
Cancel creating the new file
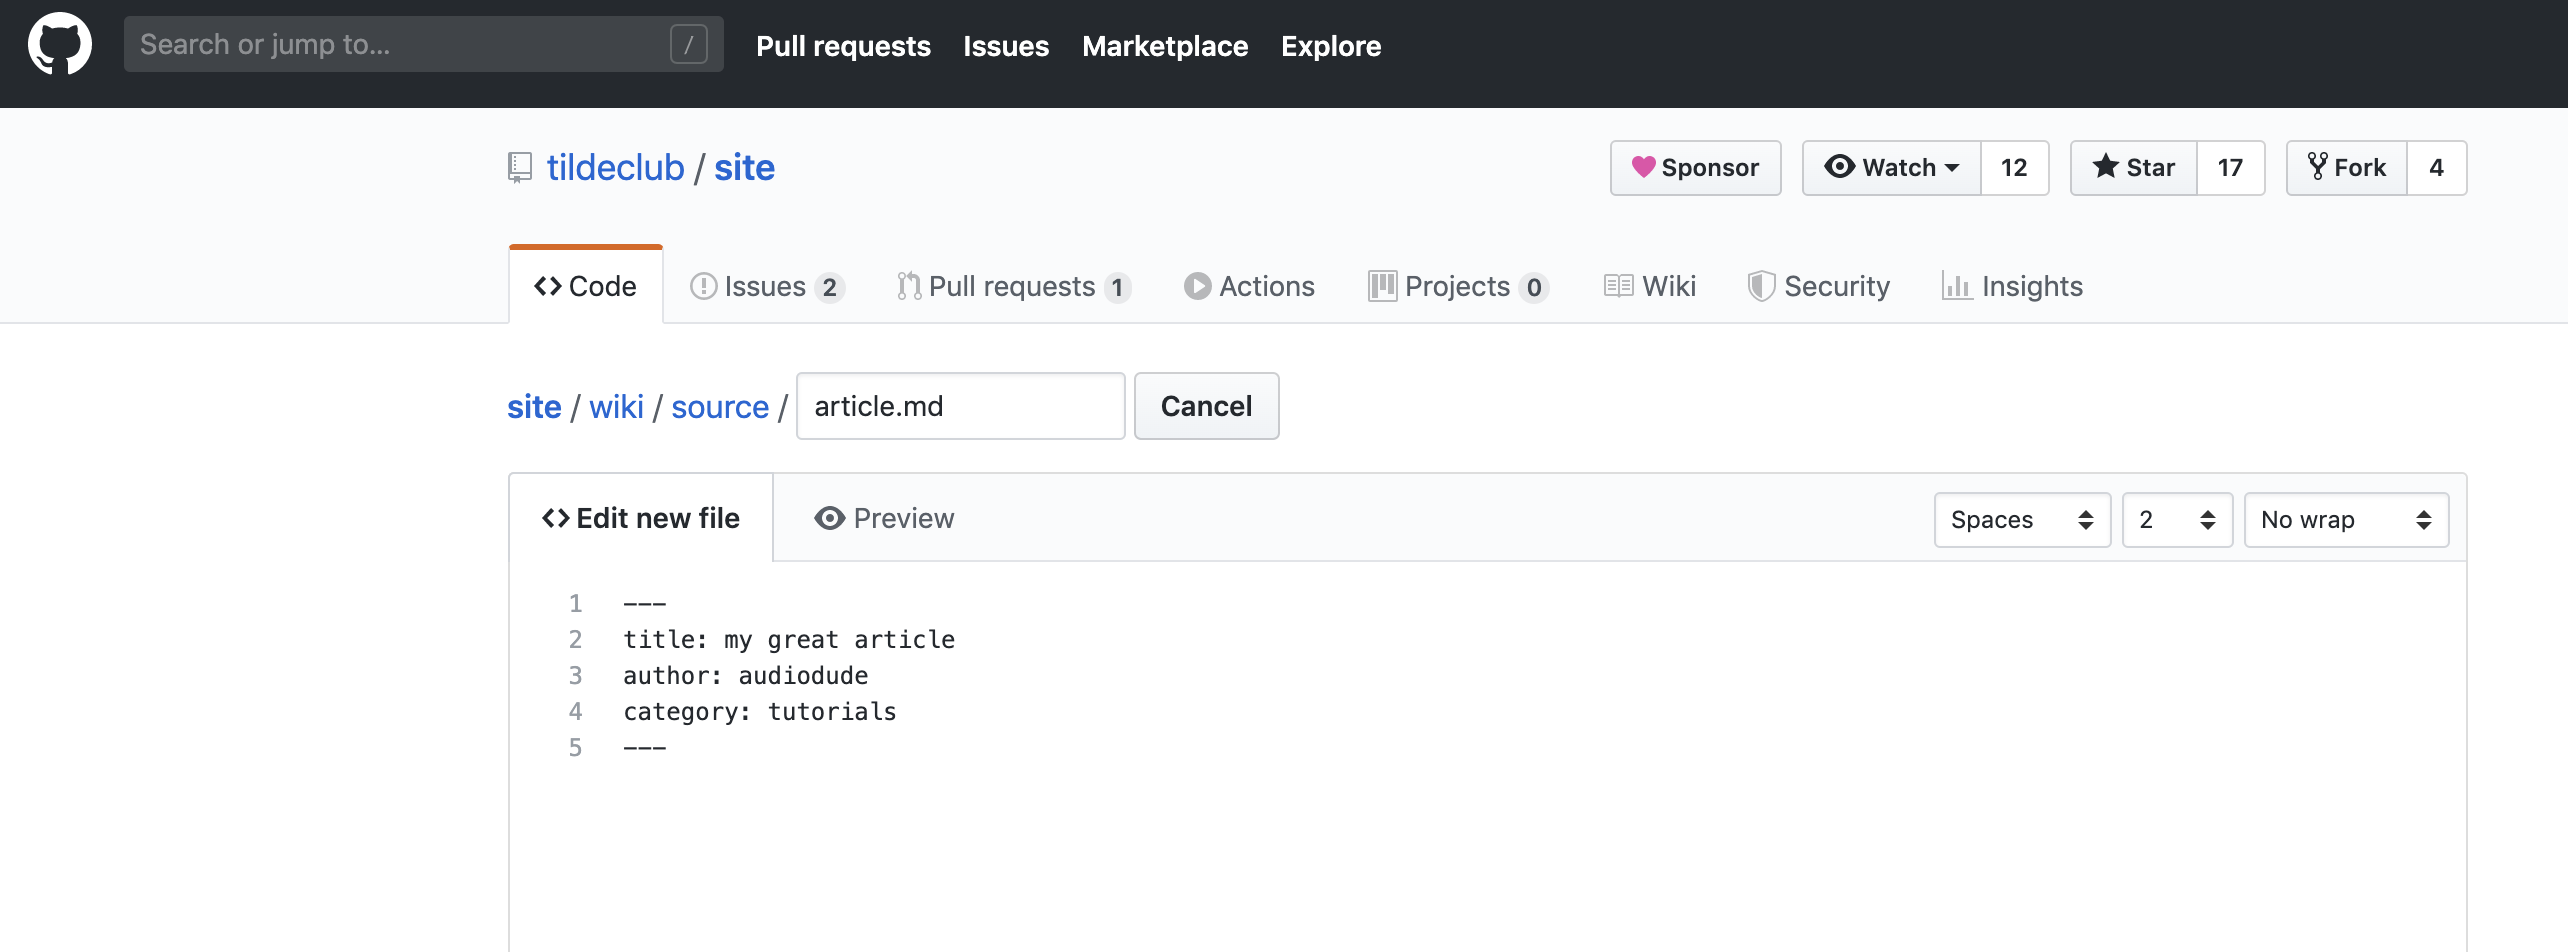pyautogui.click(x=1206, y=406)
